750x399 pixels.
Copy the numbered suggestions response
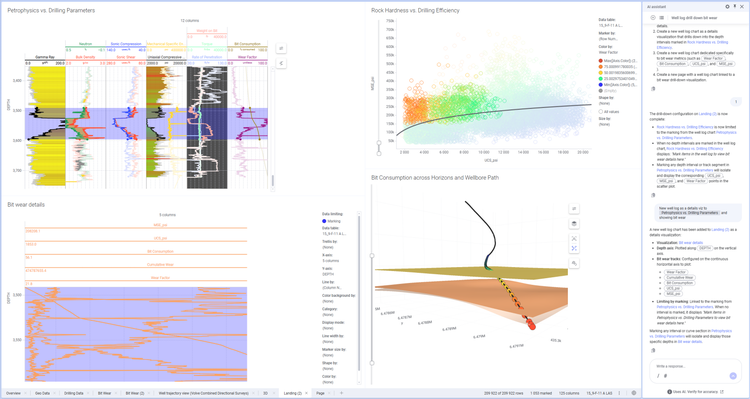[653, 89]
